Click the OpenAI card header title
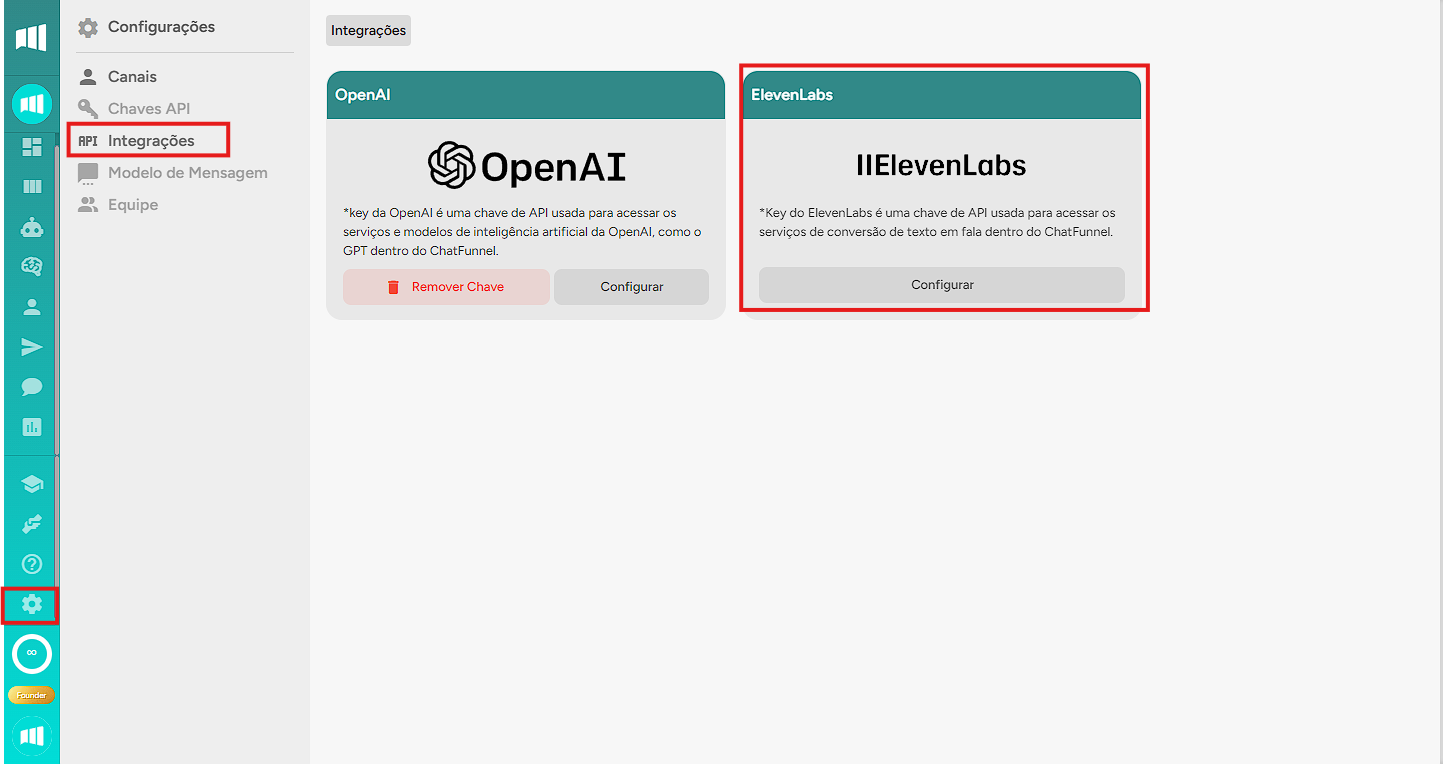Viewport: 1443px width, 764px height. [x=363, y=95]
